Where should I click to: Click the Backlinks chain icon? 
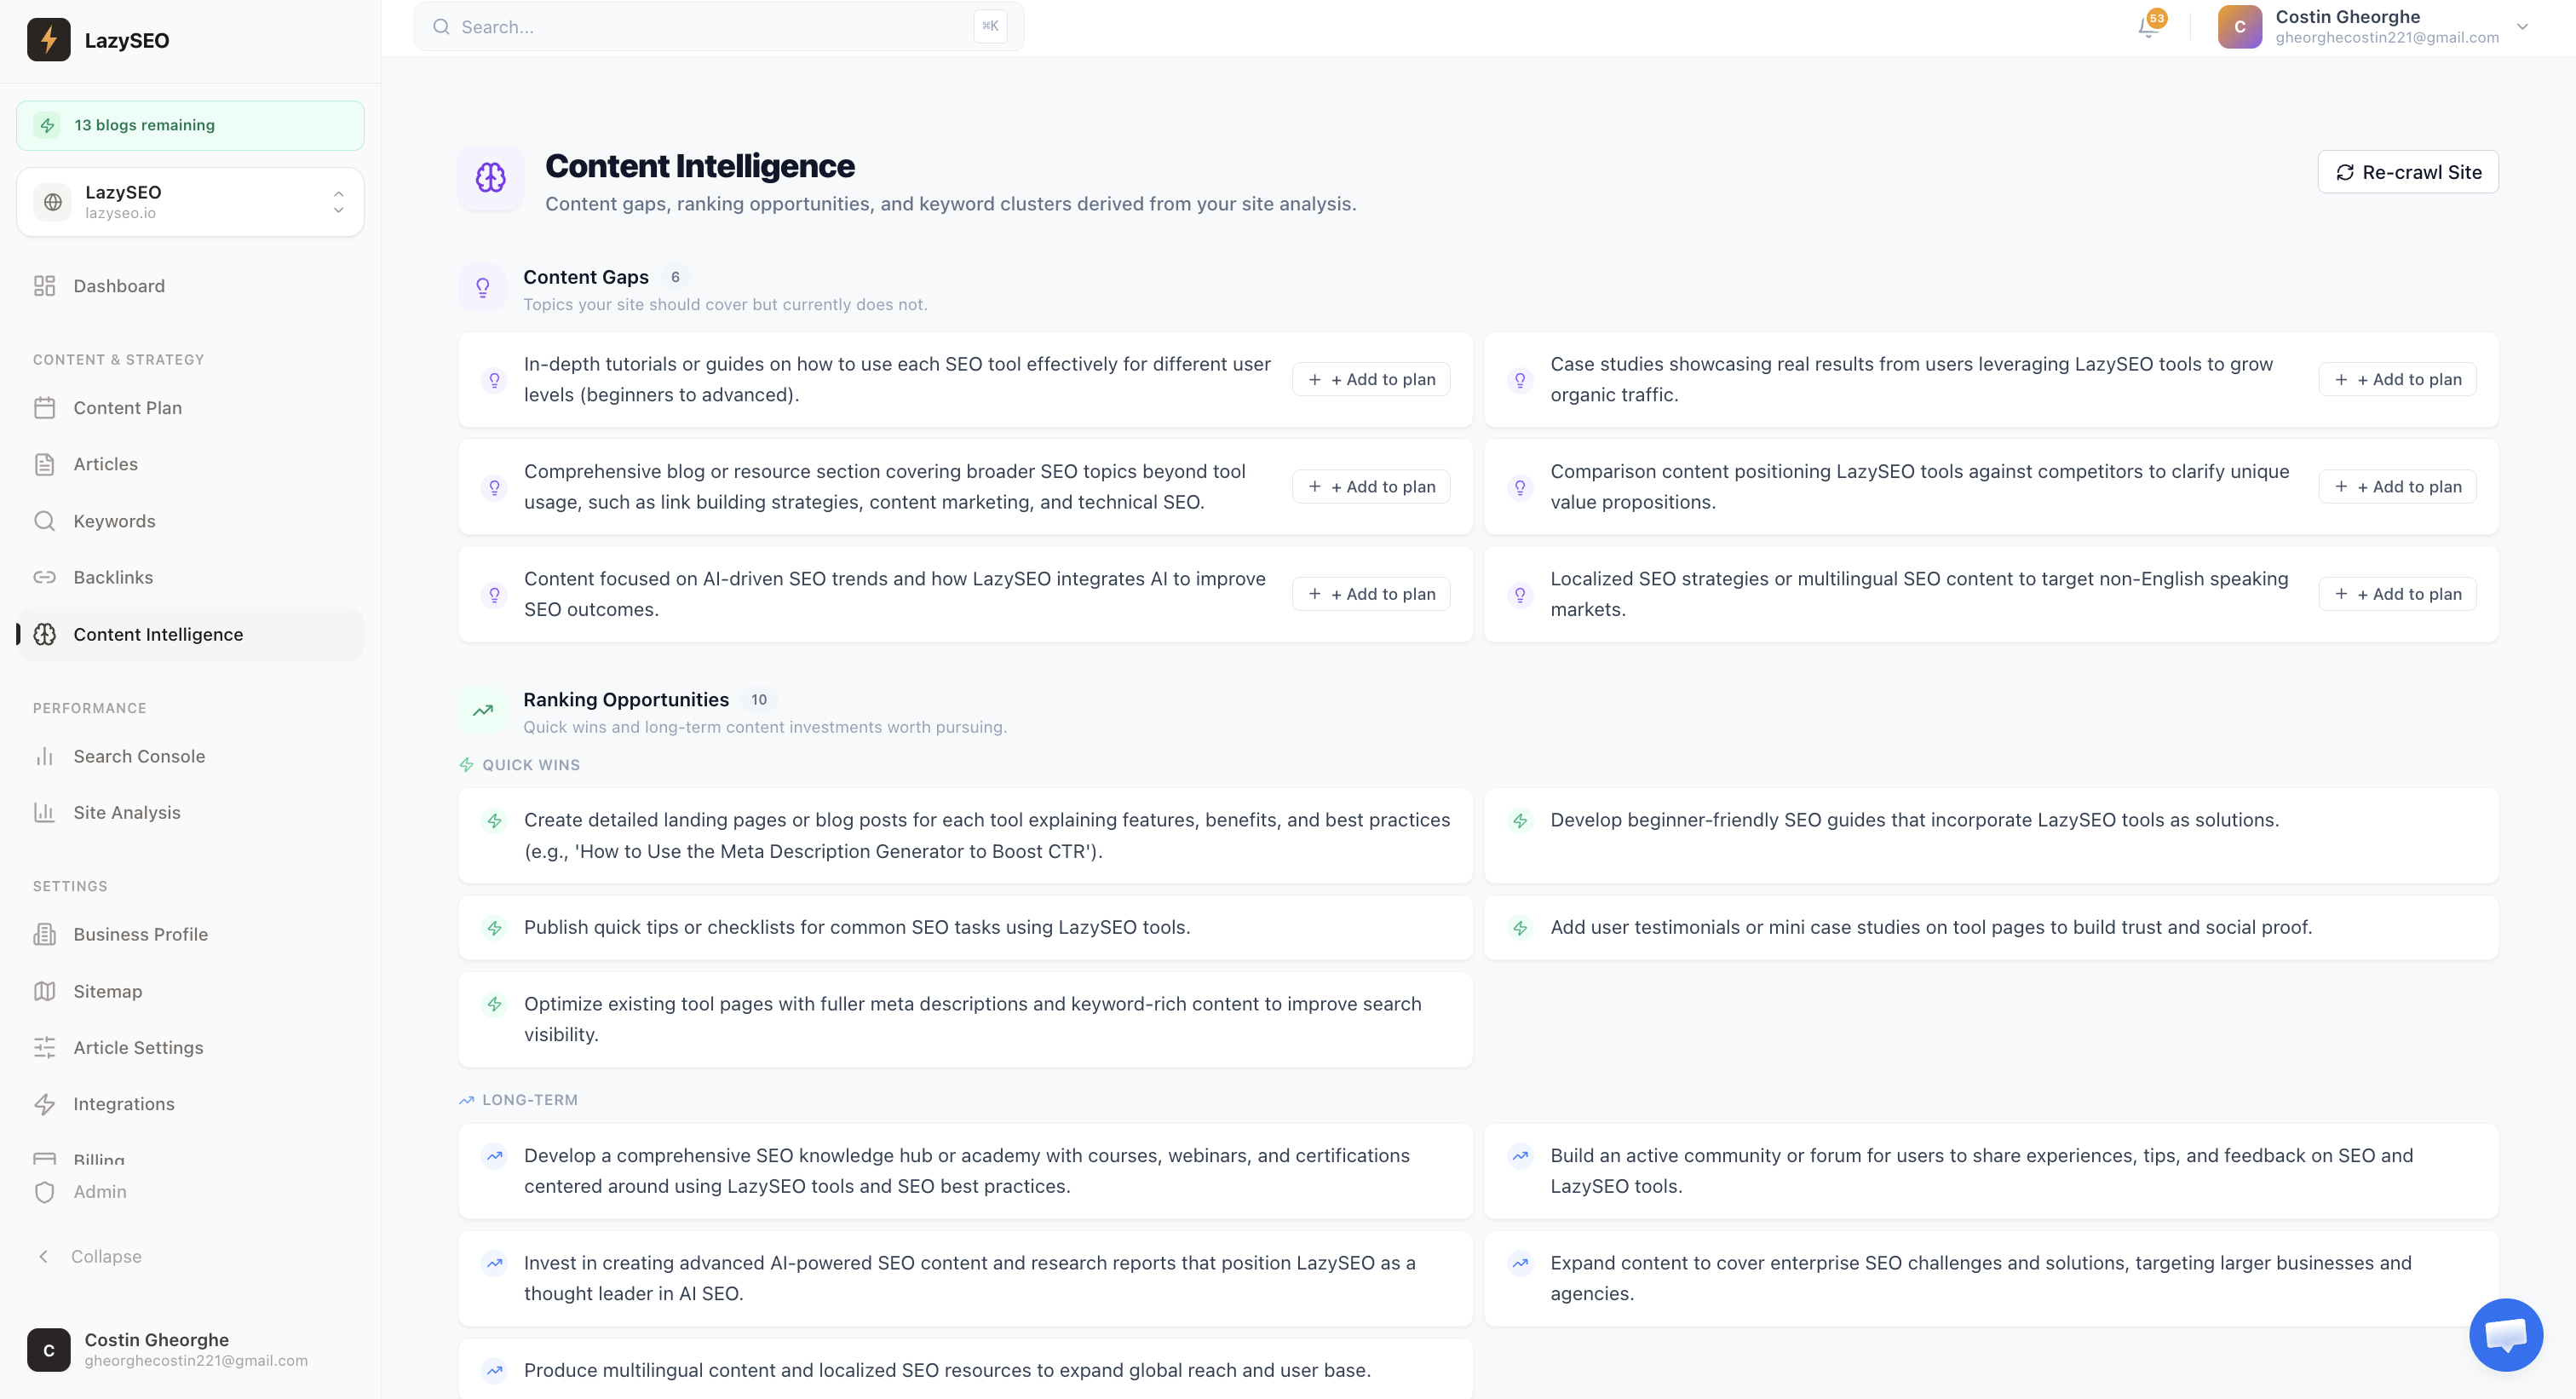[44, 577]
